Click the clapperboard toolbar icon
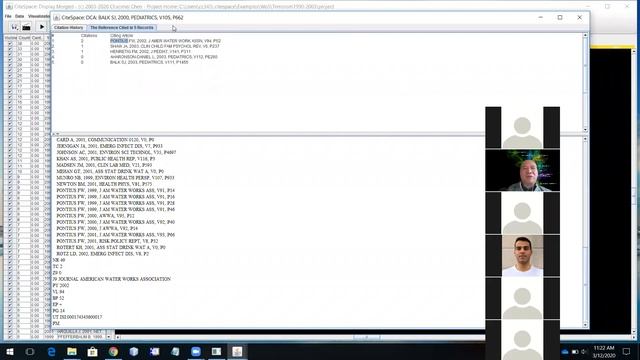This screenshot has width=640, height=360. pyautogui.click(x=27, y=27)
